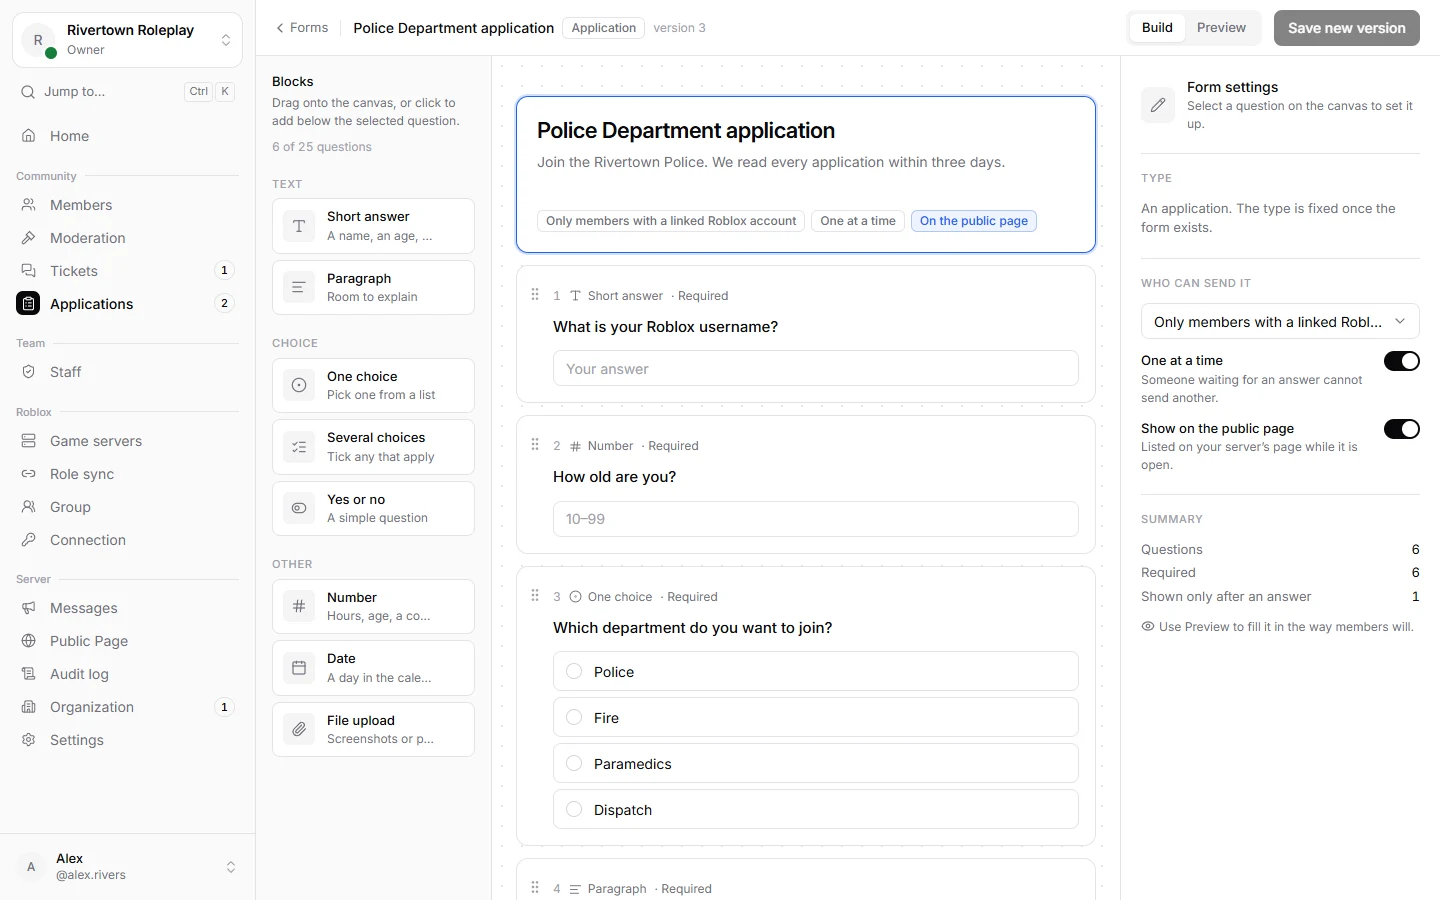Image resolution: width=1440 pixels, height=900 pixels.
Task: Click the Roblox username answer field
Action: [815, 368]
